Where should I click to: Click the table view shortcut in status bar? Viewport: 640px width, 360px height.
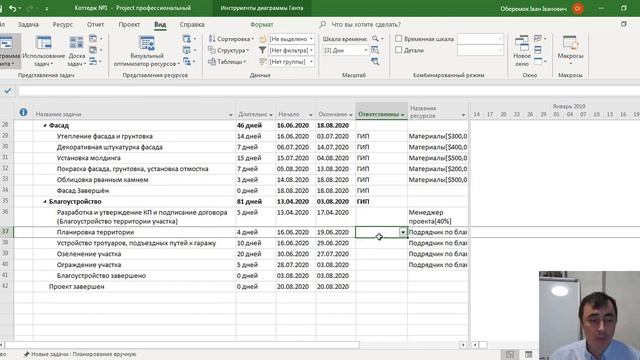[x=529, y=354]
